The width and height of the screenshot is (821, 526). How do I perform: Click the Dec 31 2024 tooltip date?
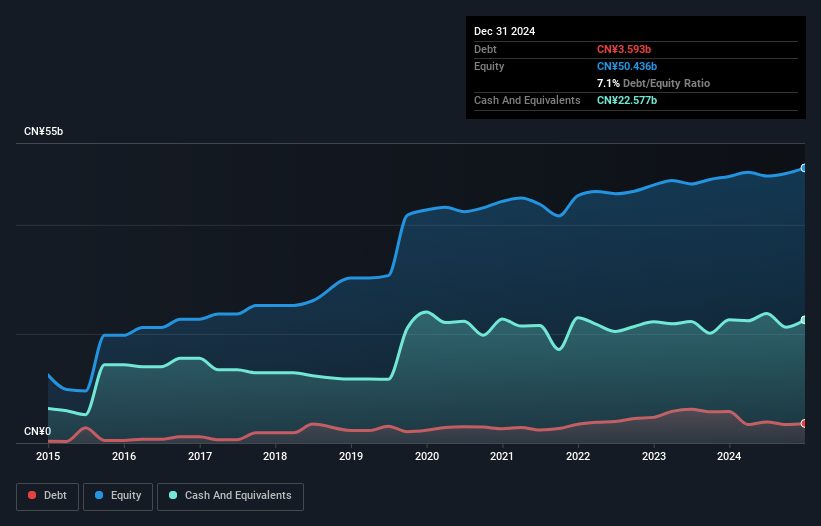tap(504, 31)
